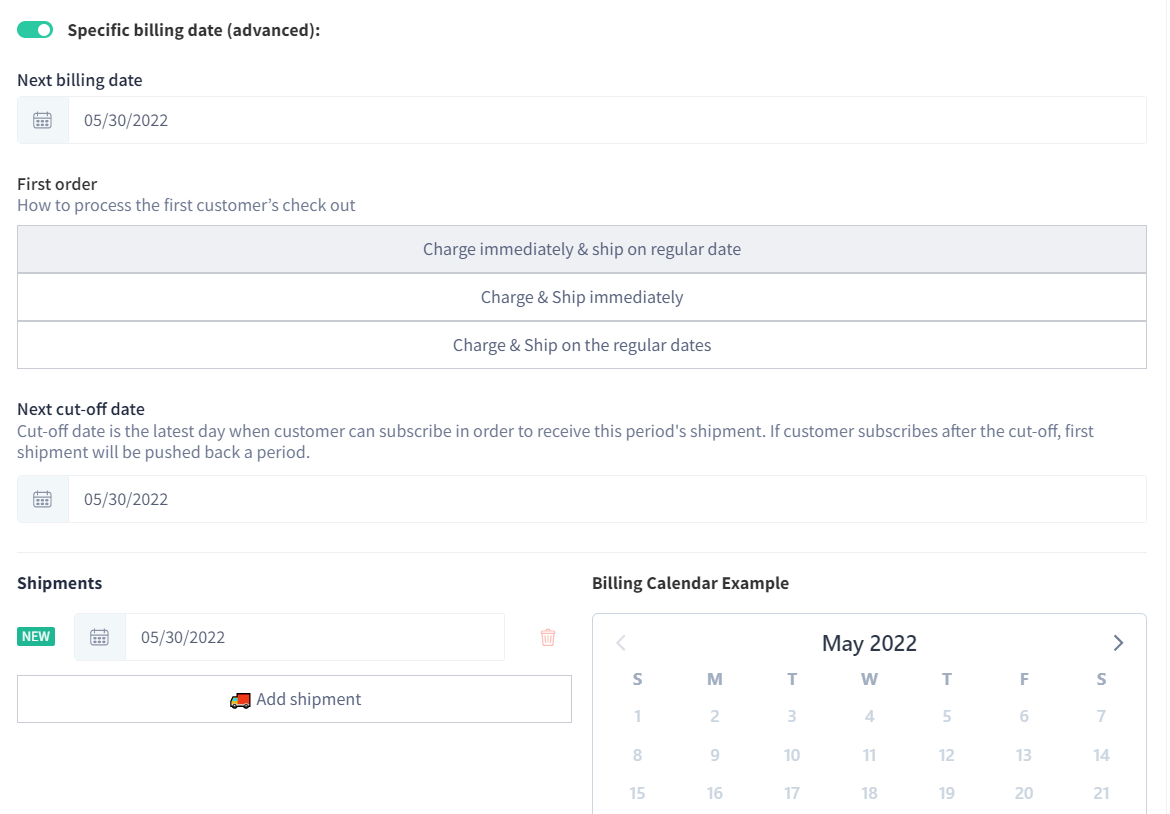Screen dimensions: 1170x814
Task: Select day 11 in the billing calendar
Action: 869,755
